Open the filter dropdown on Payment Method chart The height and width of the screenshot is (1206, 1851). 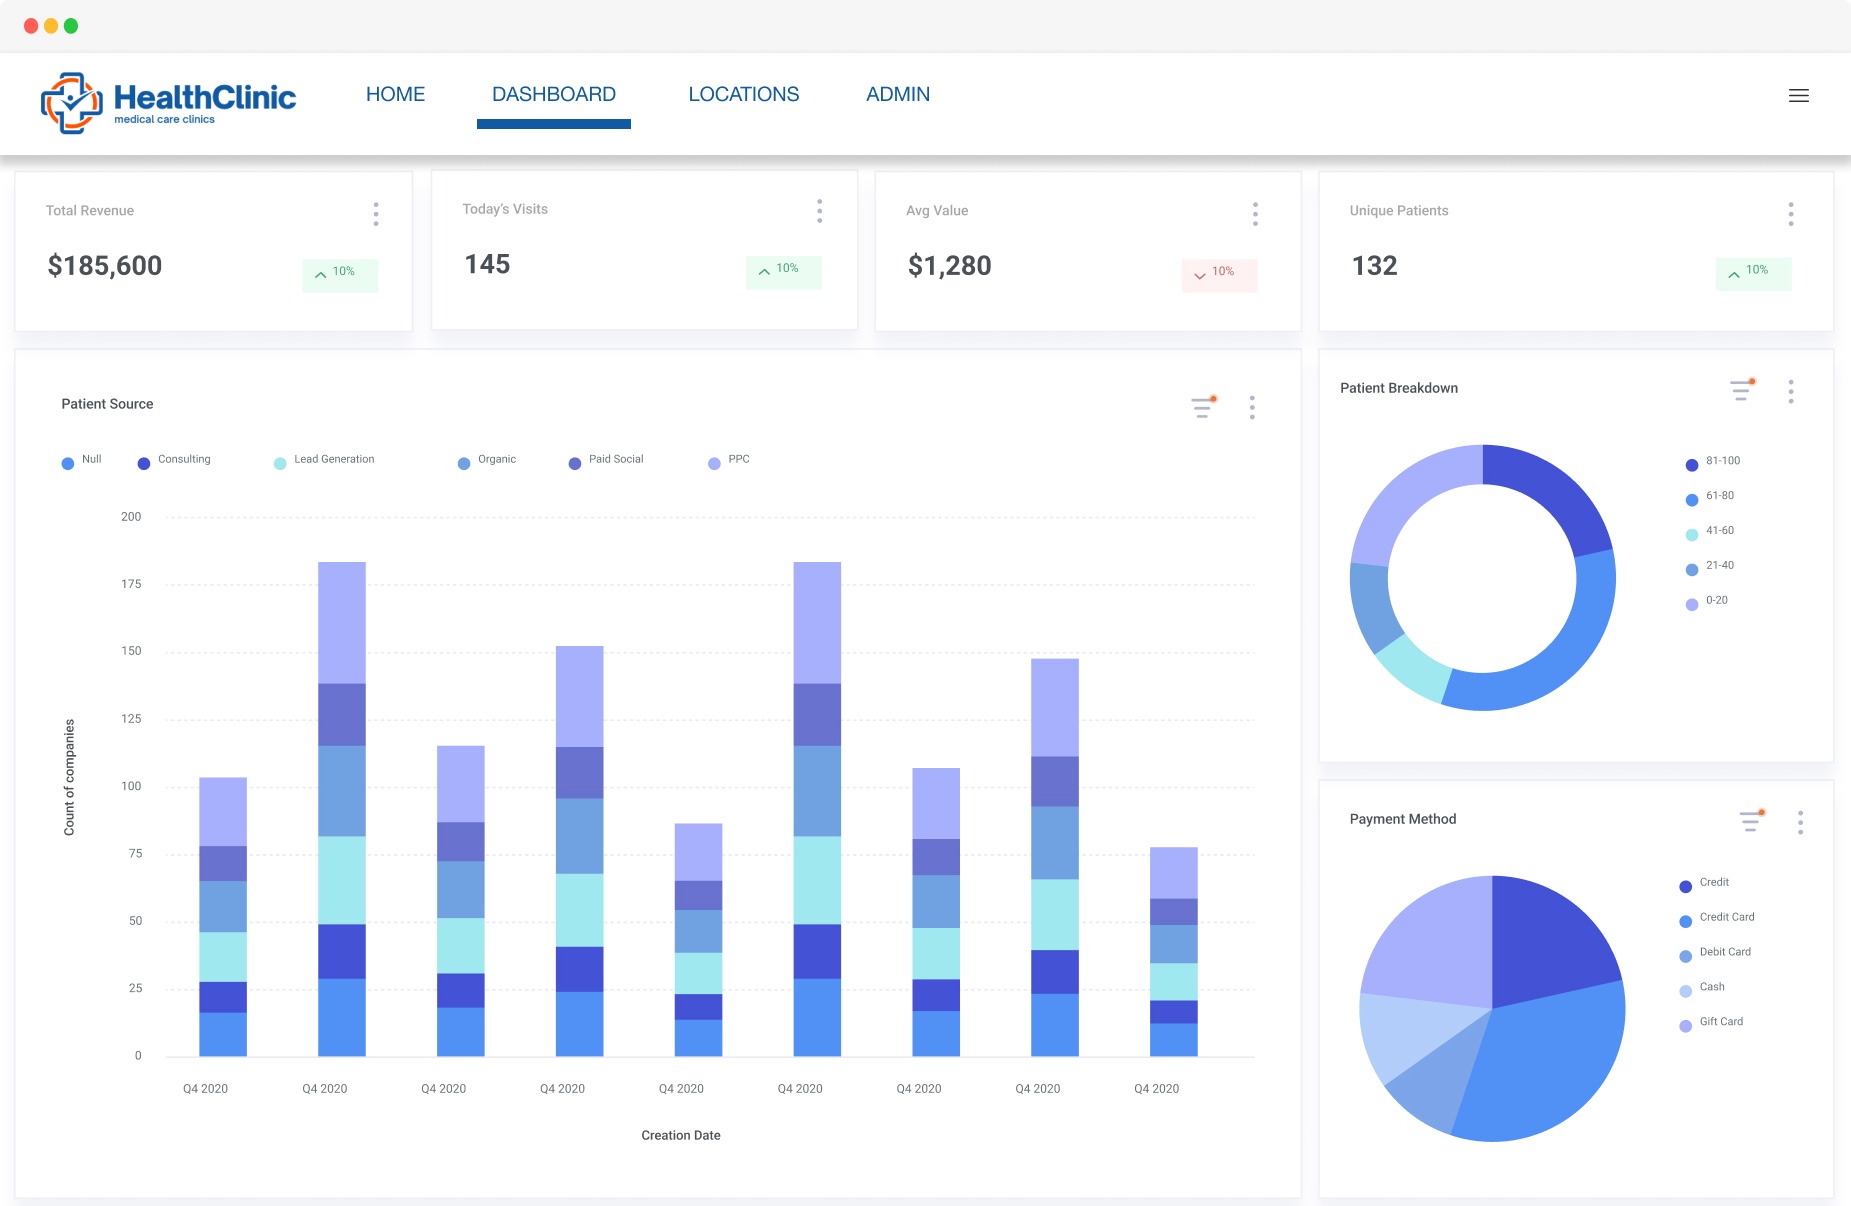[1751, 820]
